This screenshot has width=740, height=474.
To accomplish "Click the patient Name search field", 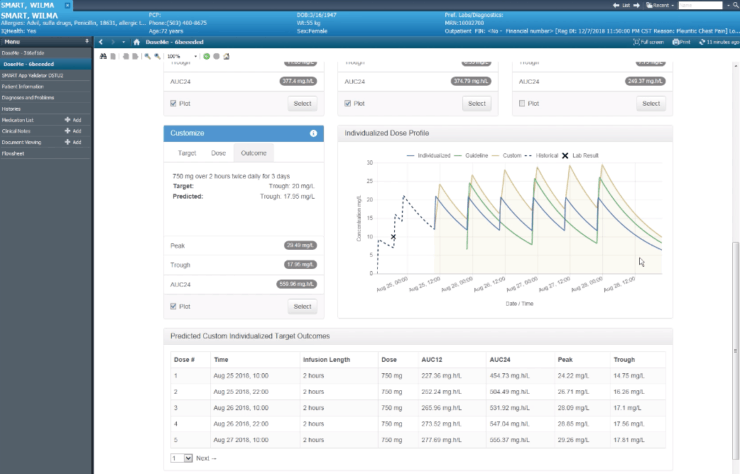I will click(700, 5).
